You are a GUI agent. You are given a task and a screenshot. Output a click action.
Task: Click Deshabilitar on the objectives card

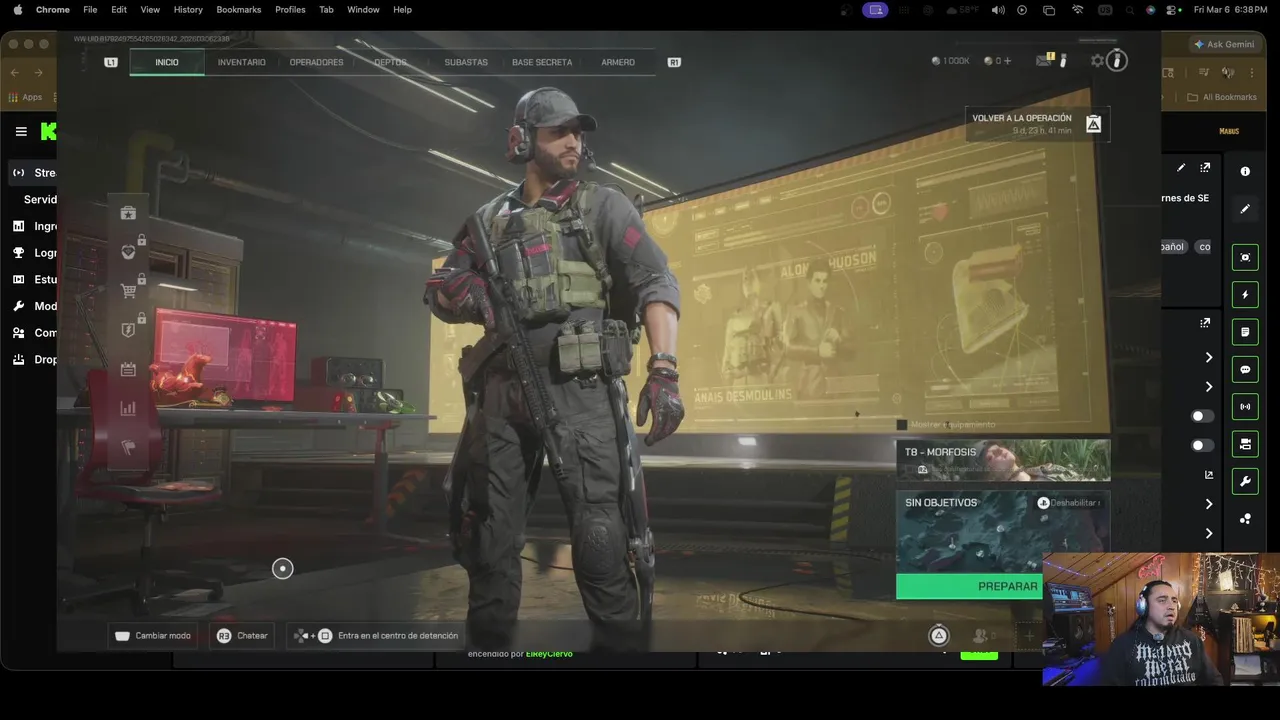click(x=1069, y=503)
